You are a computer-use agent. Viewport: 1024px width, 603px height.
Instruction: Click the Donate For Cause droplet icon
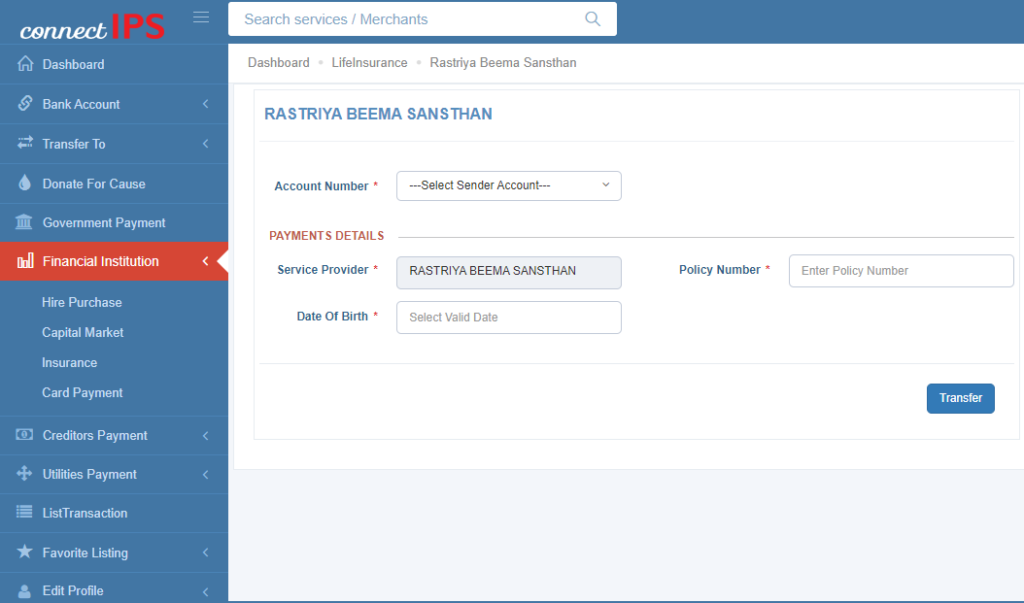(x=25, y=182)
